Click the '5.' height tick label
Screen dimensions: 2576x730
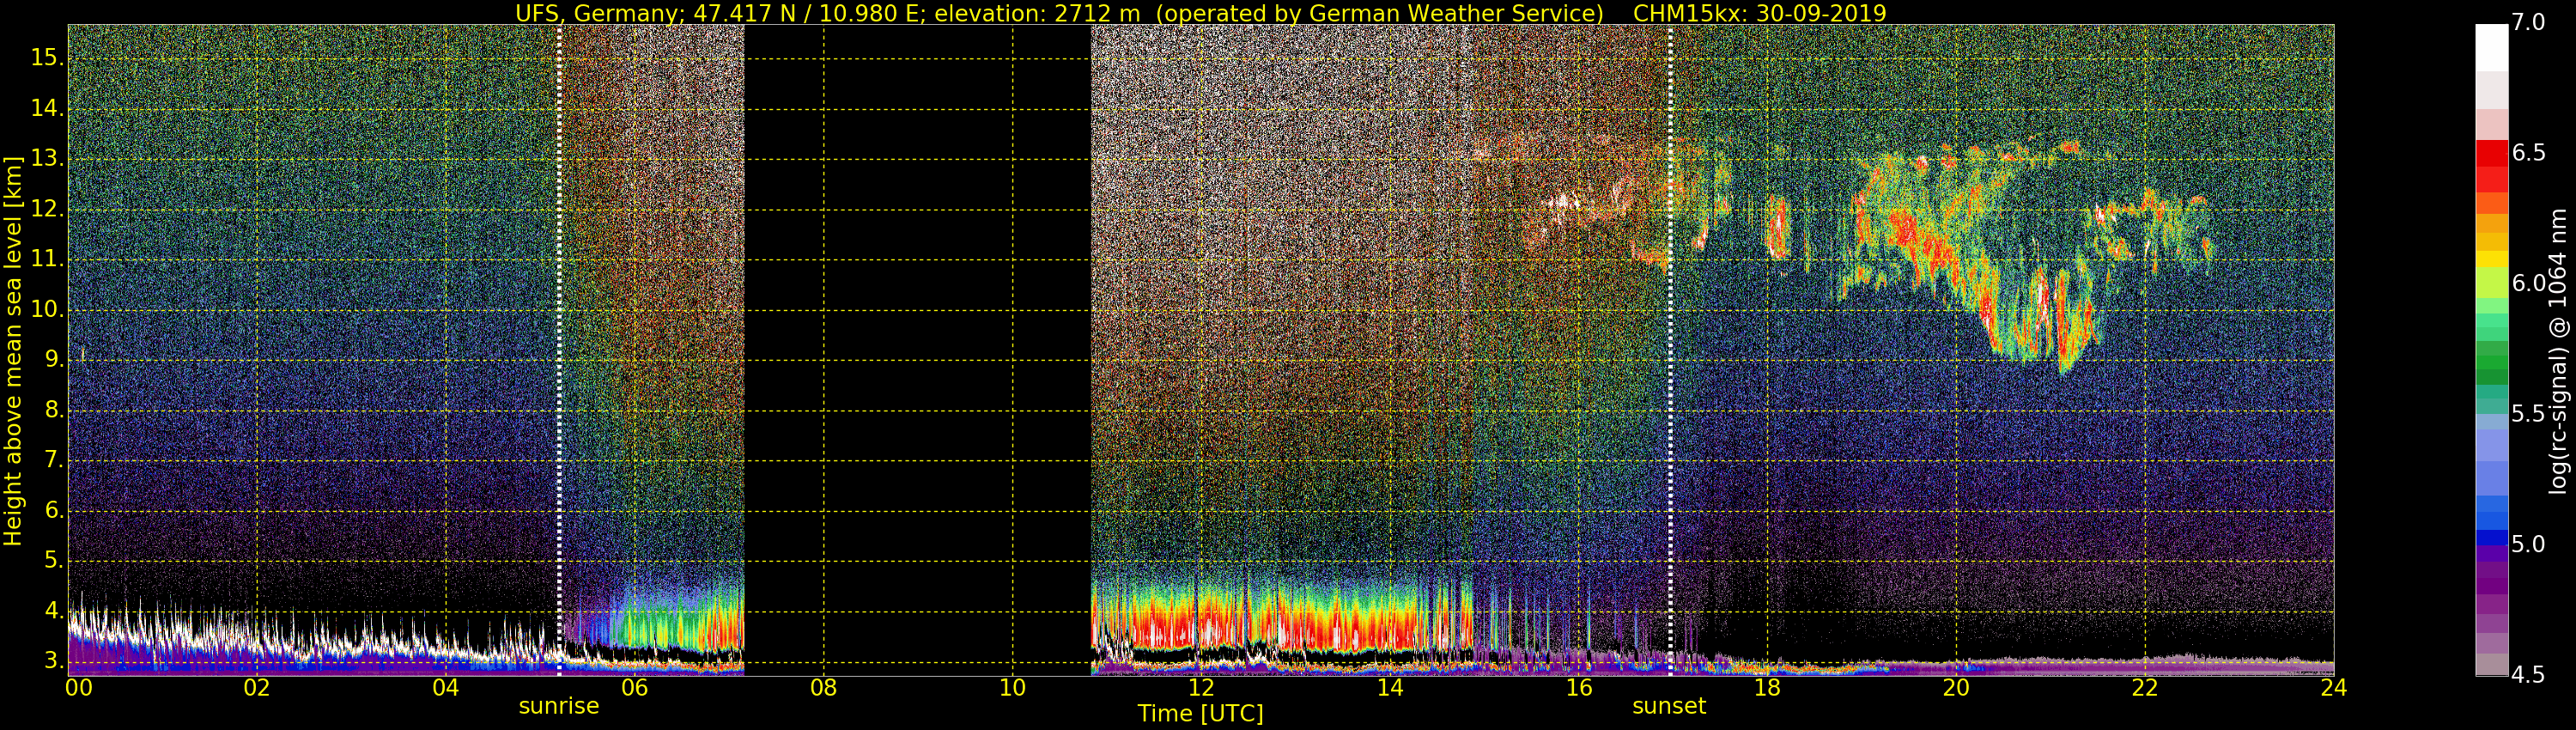tap(52, 560)
